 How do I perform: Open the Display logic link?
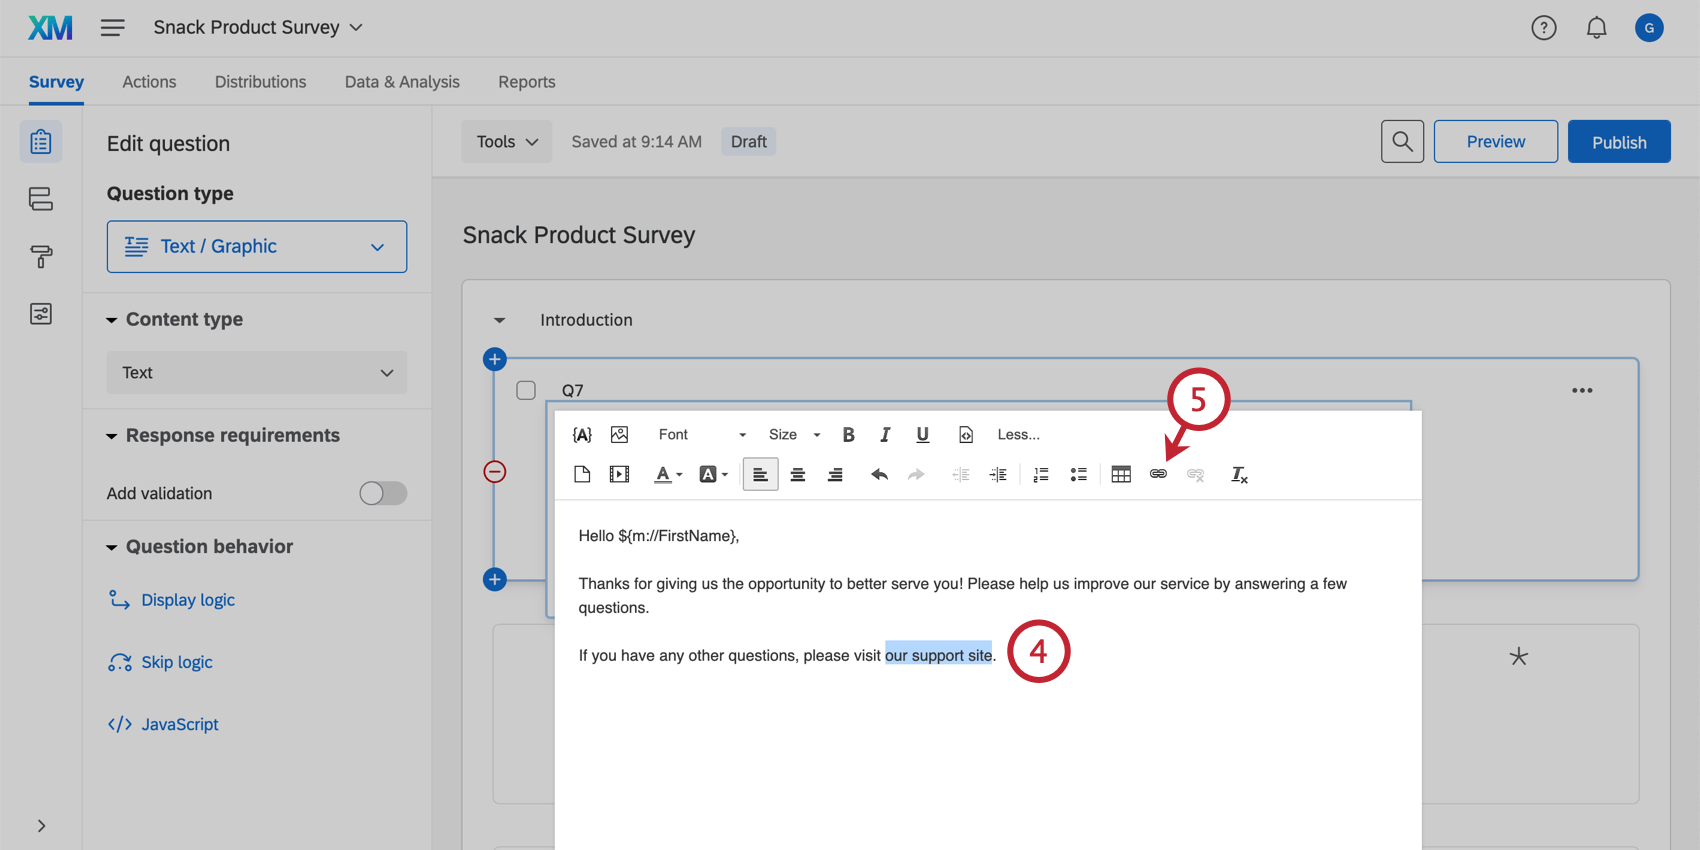(188, 600)
